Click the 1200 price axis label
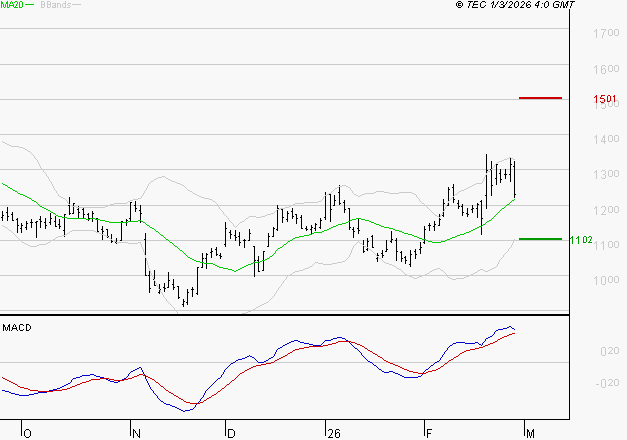 (606, 210)
